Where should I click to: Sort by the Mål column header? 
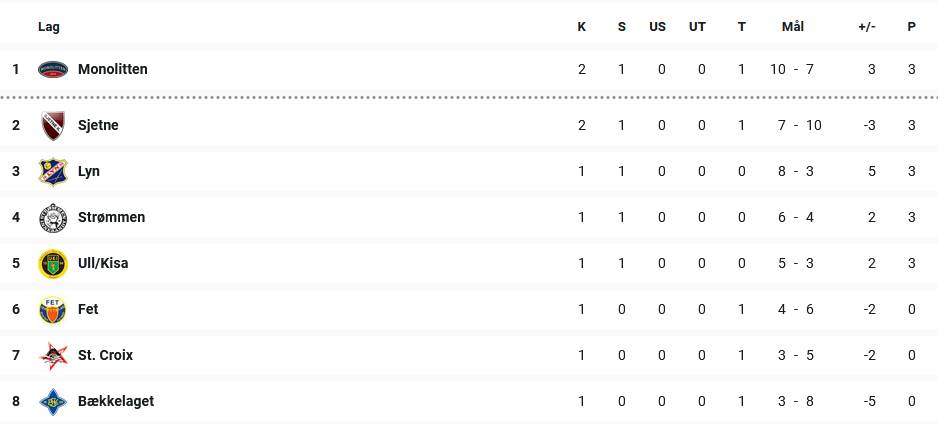pyautogui.click(x=793, y=27)
